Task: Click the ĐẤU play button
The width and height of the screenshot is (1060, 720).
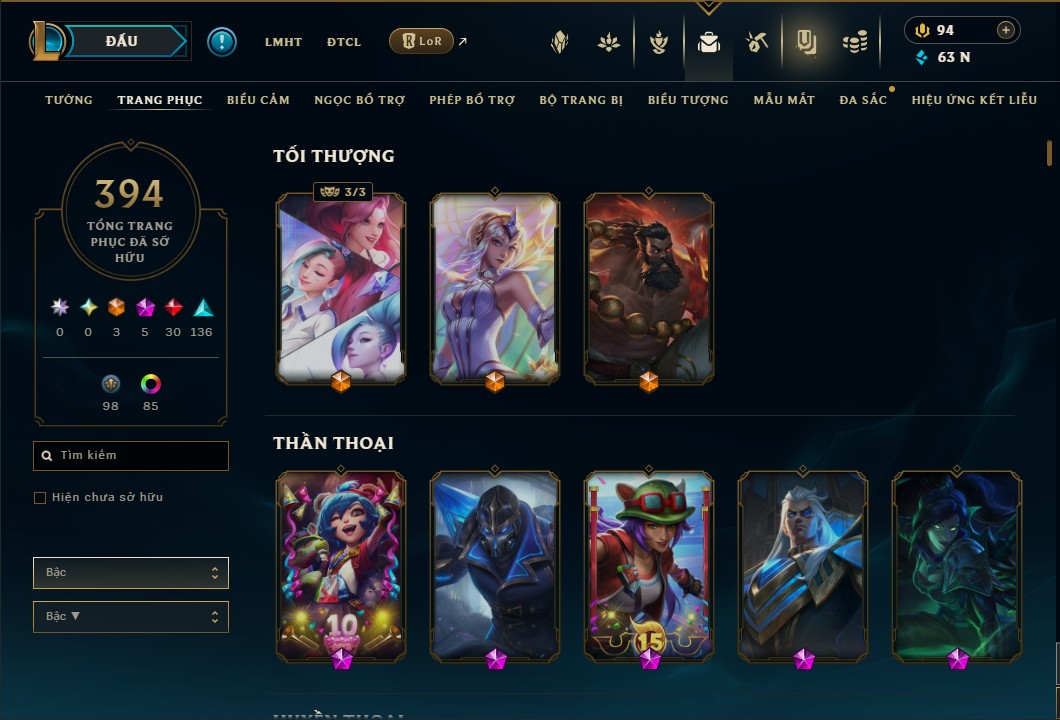Action: coord(122,41)
